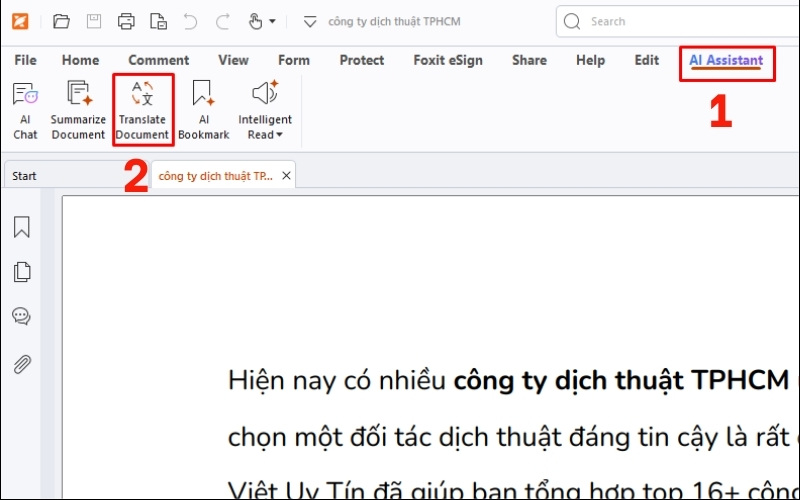
Task: Click the Foxit application logo icon
Action: (x=20, y=21)
